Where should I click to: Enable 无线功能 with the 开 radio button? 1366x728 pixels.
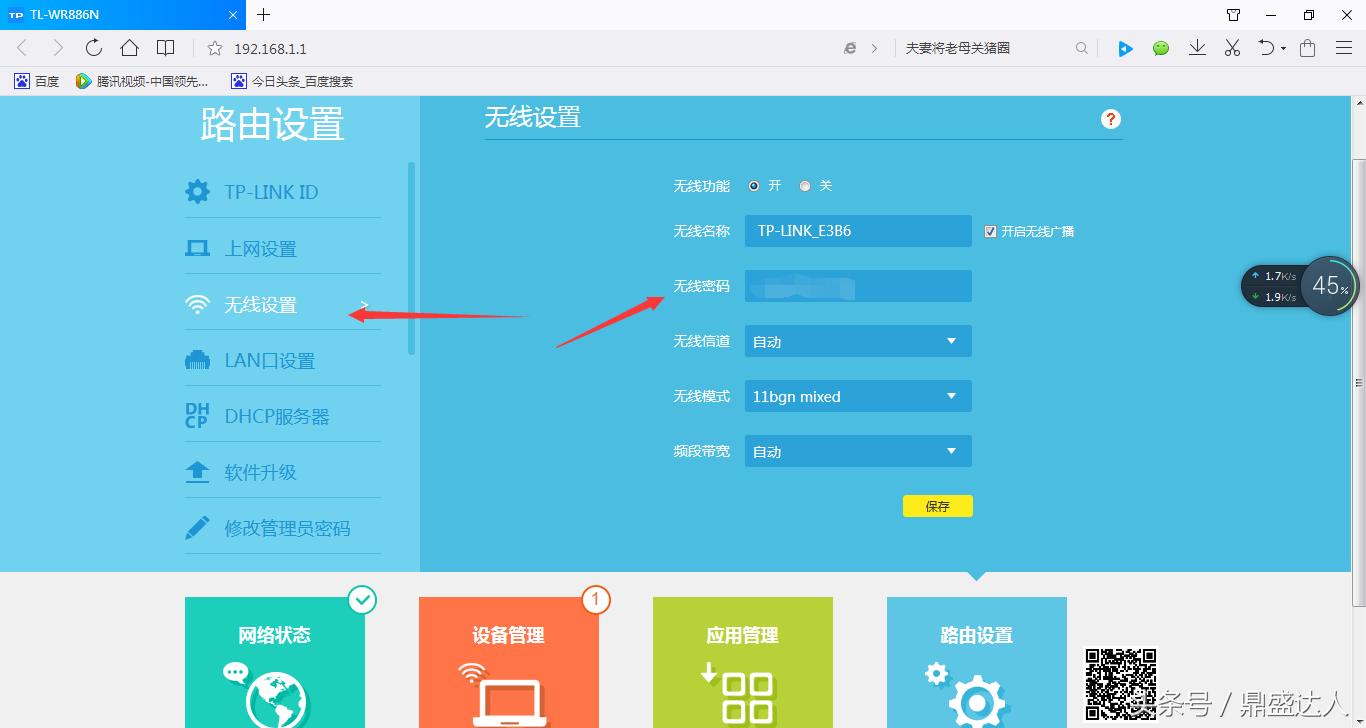click(x=754, y=185)
